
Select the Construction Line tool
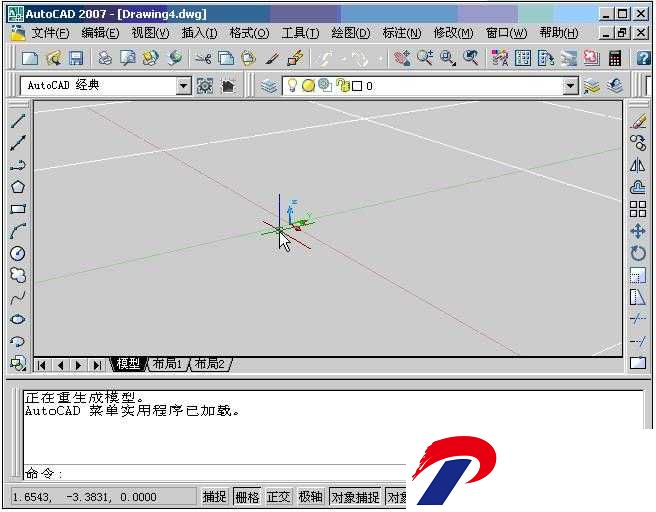[x=18, y=143]
